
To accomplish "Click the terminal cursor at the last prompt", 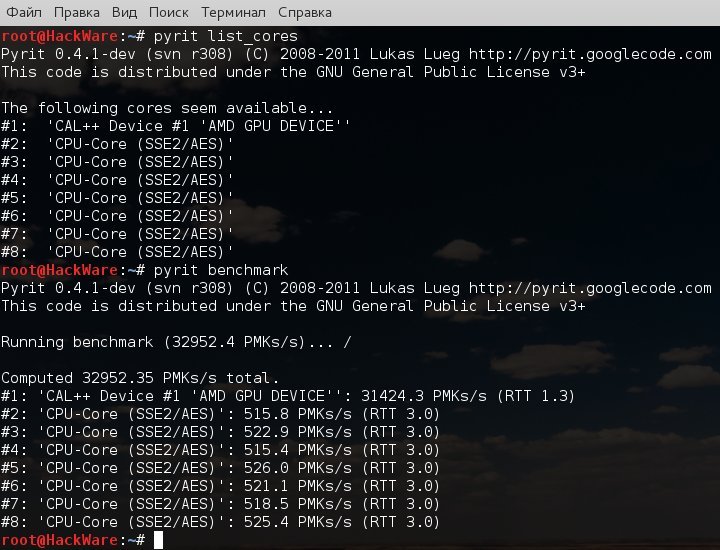I will (158, 540).
